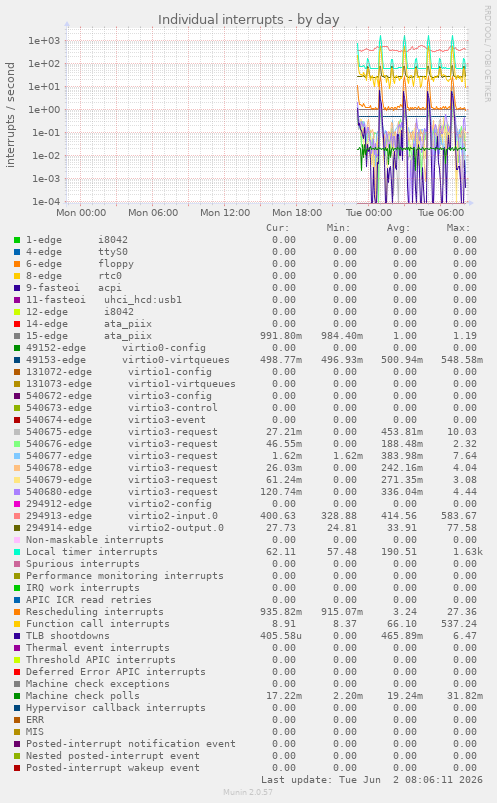Click the gray swatch for 15-edge ata_piix

(x=17, y=336)
